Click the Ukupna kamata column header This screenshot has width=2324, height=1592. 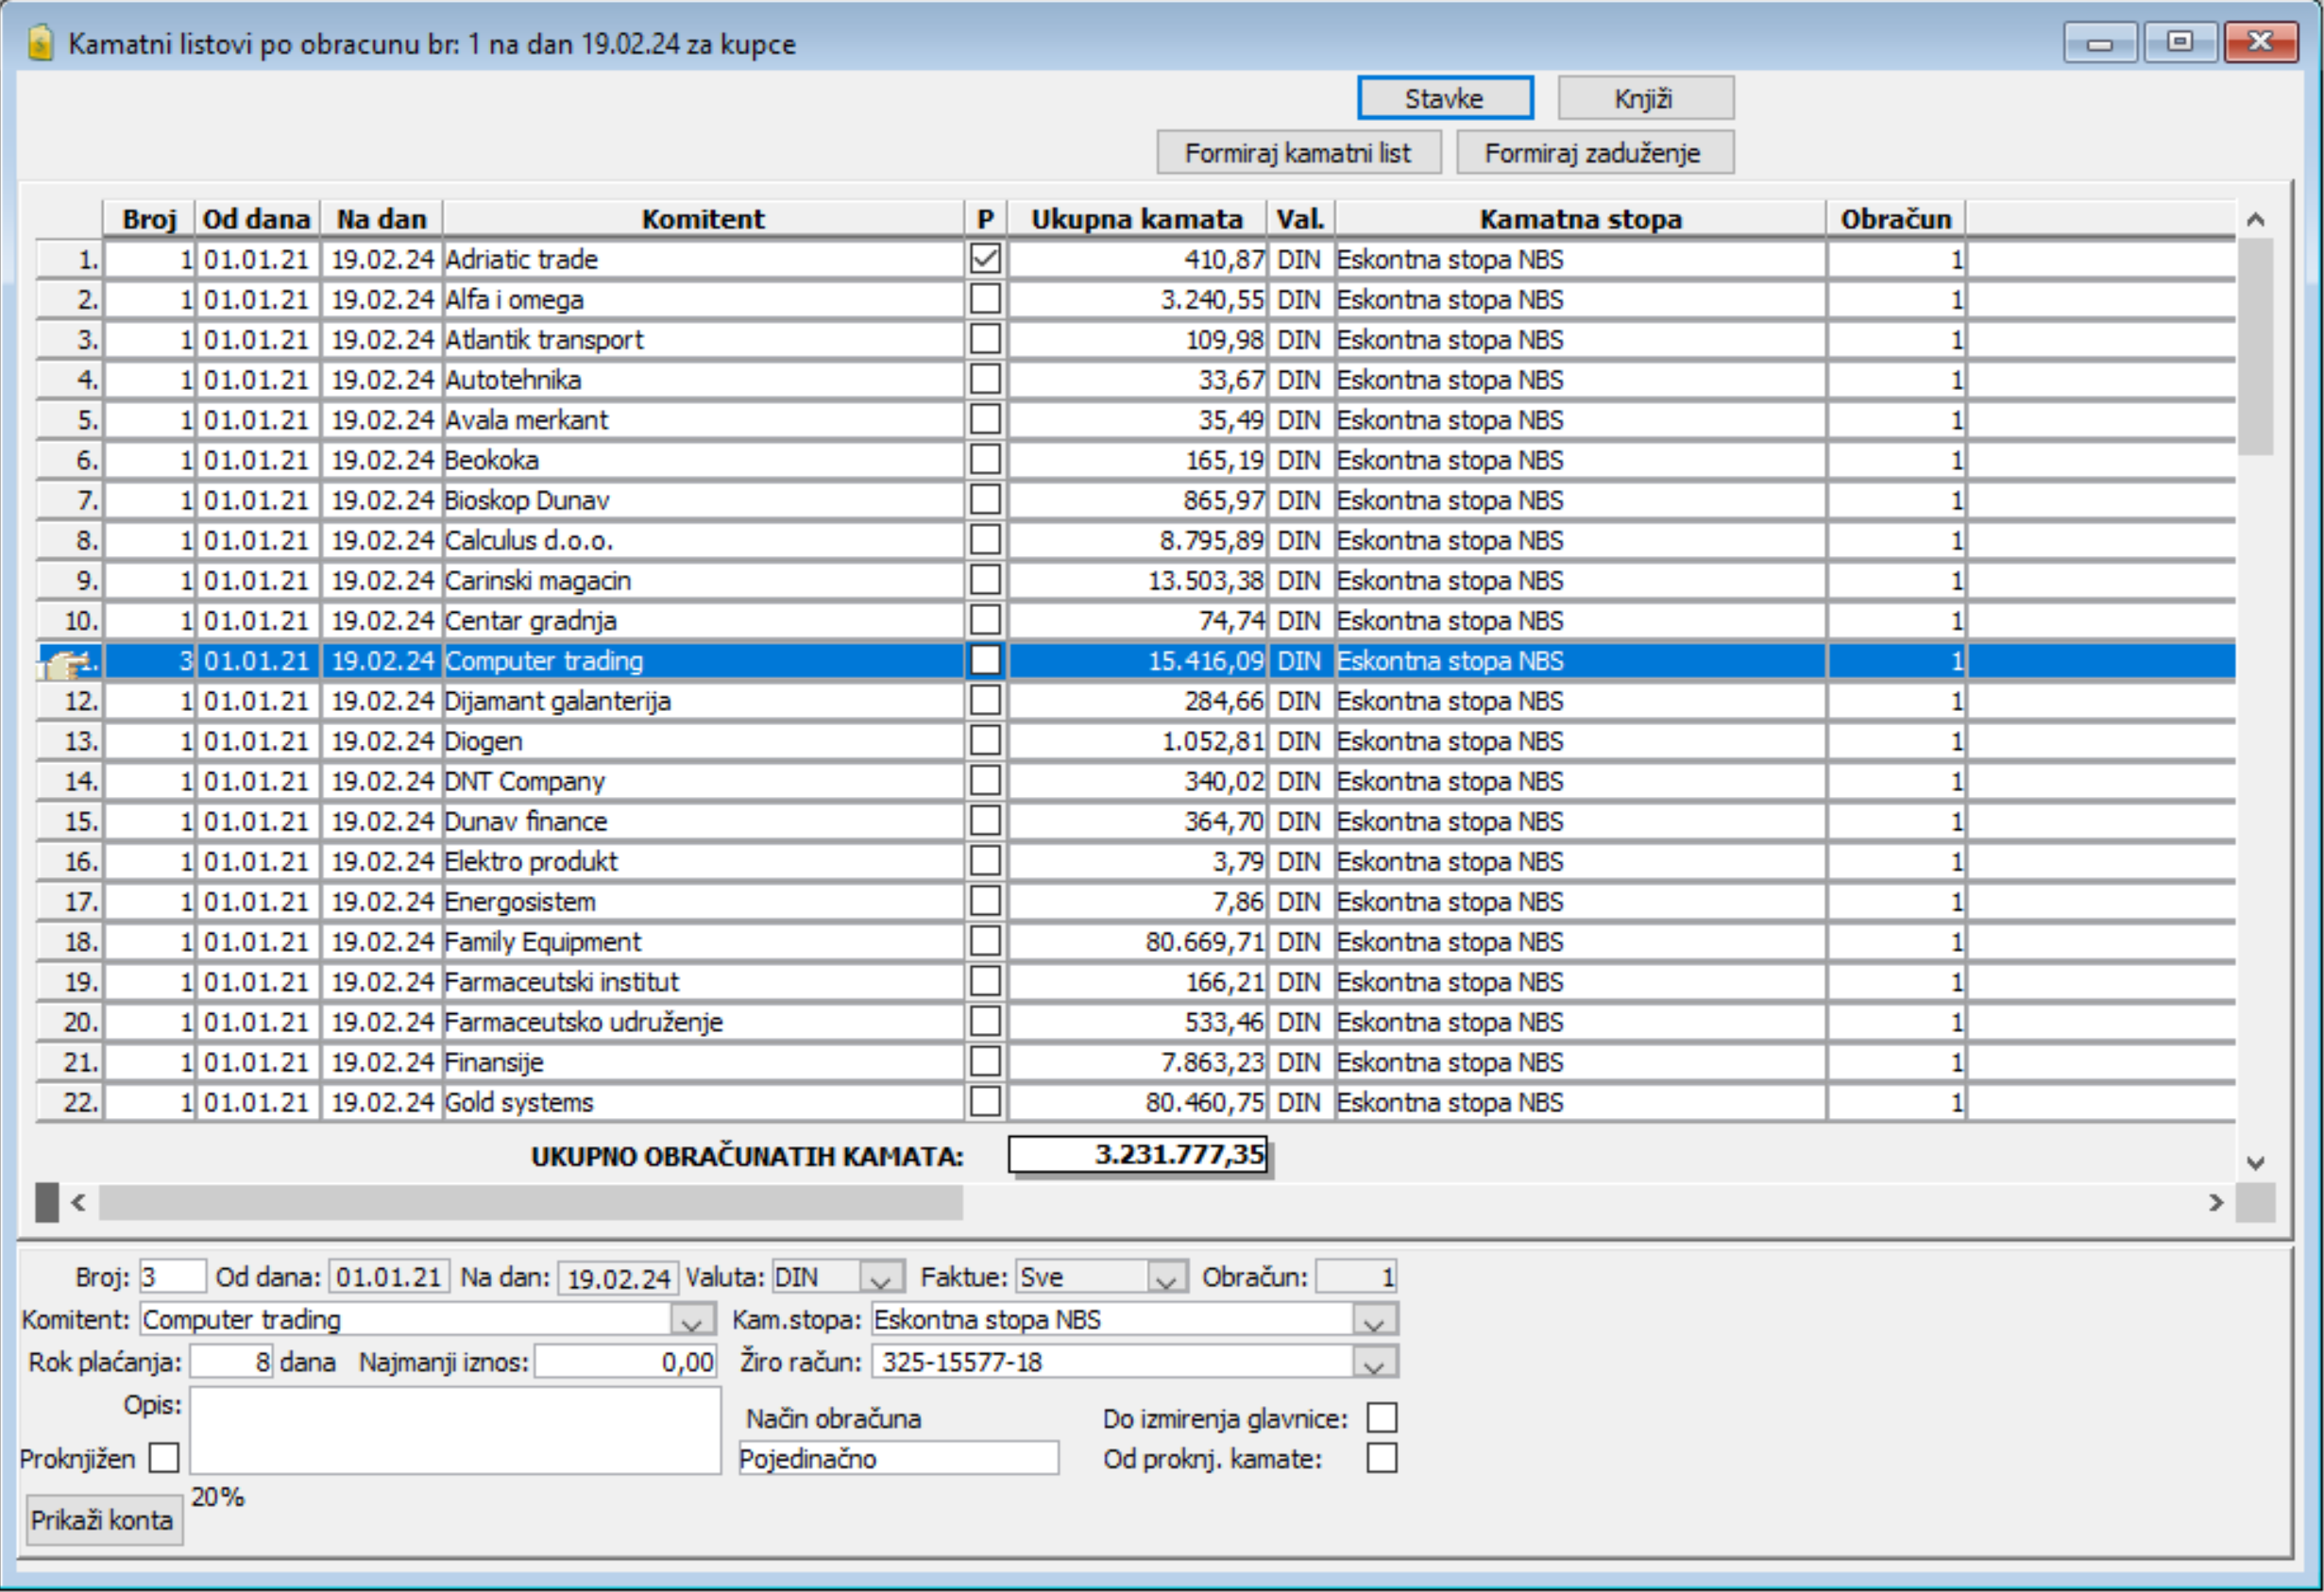tap(1137, 219)
